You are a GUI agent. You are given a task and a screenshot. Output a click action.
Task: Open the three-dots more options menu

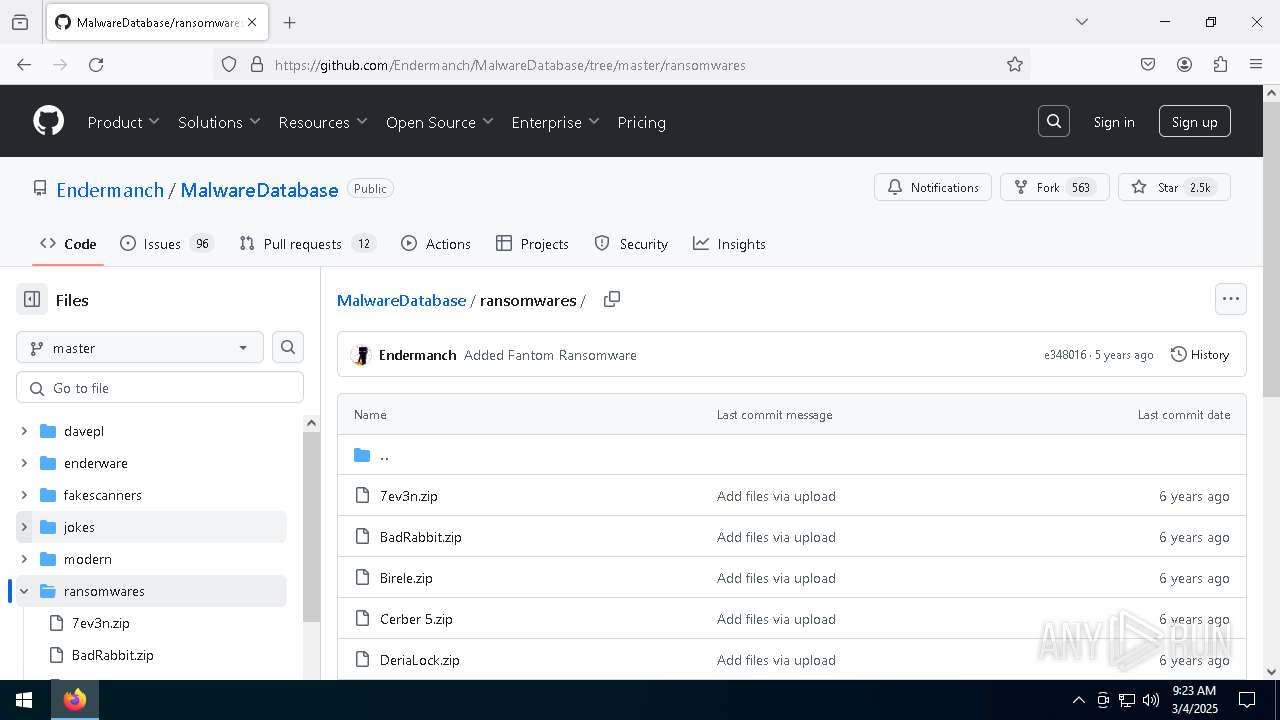1230,298
